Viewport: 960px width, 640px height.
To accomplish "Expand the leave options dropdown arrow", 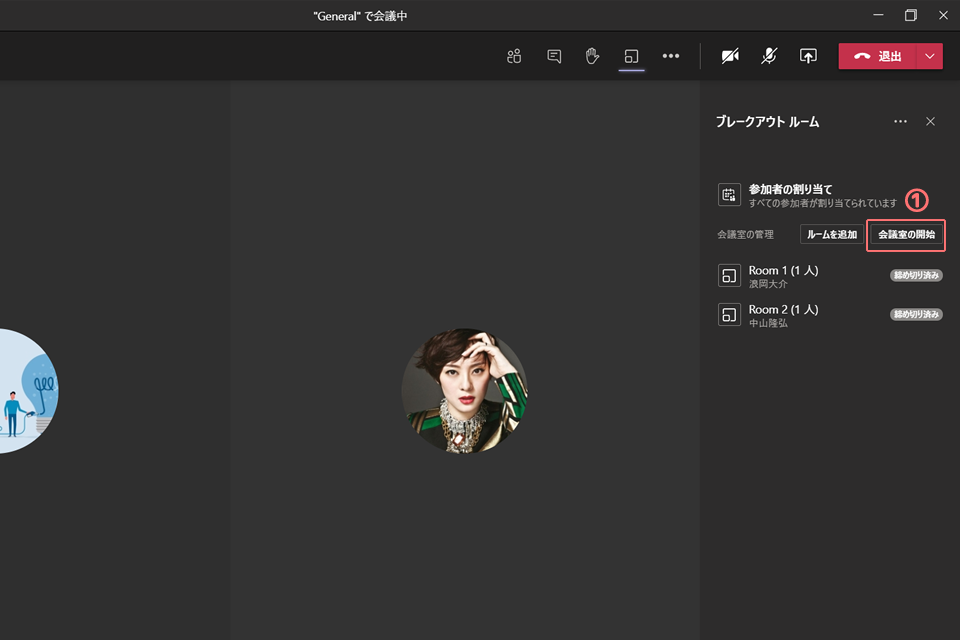I will pyautogui.click(x=929, y=56).
